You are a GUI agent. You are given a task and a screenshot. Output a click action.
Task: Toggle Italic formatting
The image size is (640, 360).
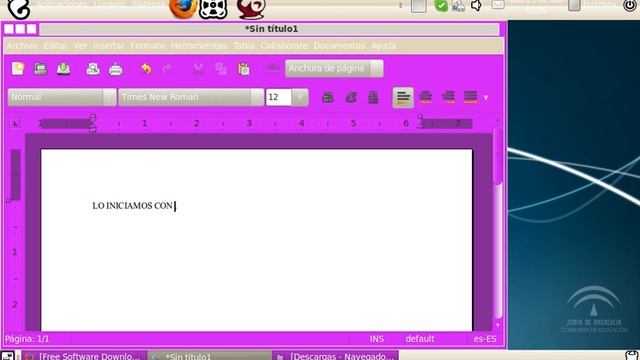(351, 97)
